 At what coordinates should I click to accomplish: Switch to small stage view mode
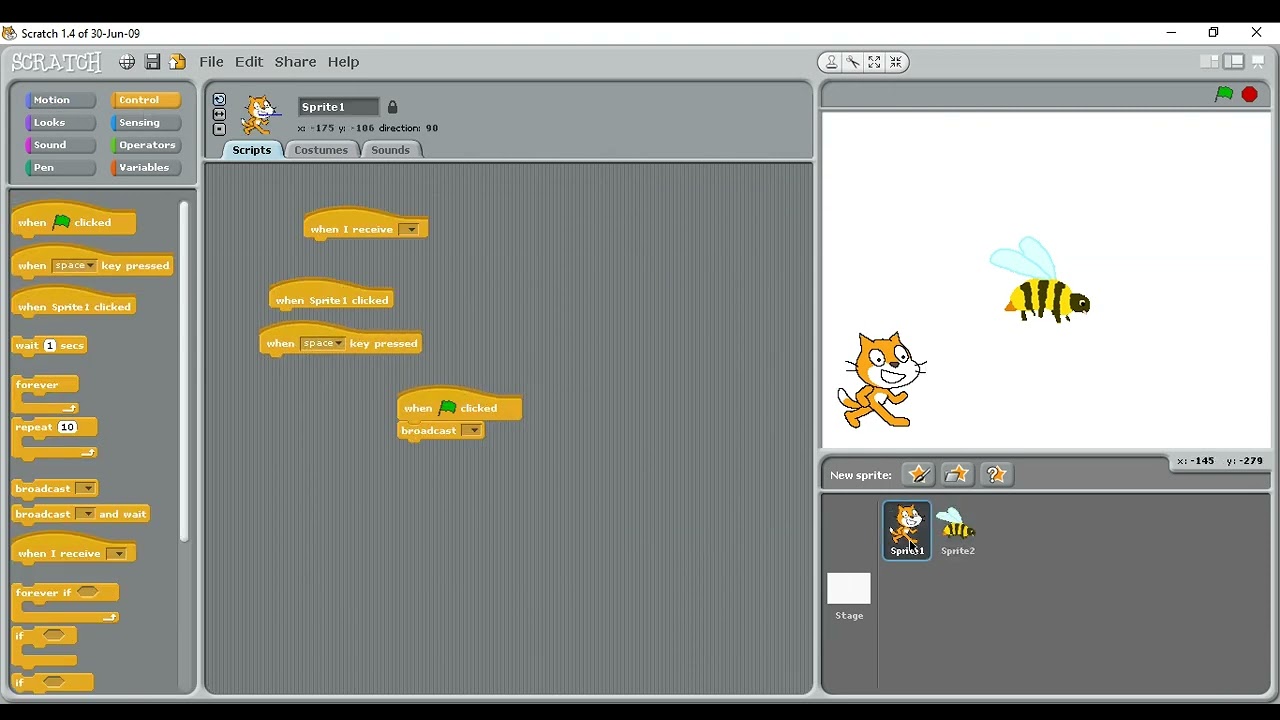click(x=1209, y=62)
